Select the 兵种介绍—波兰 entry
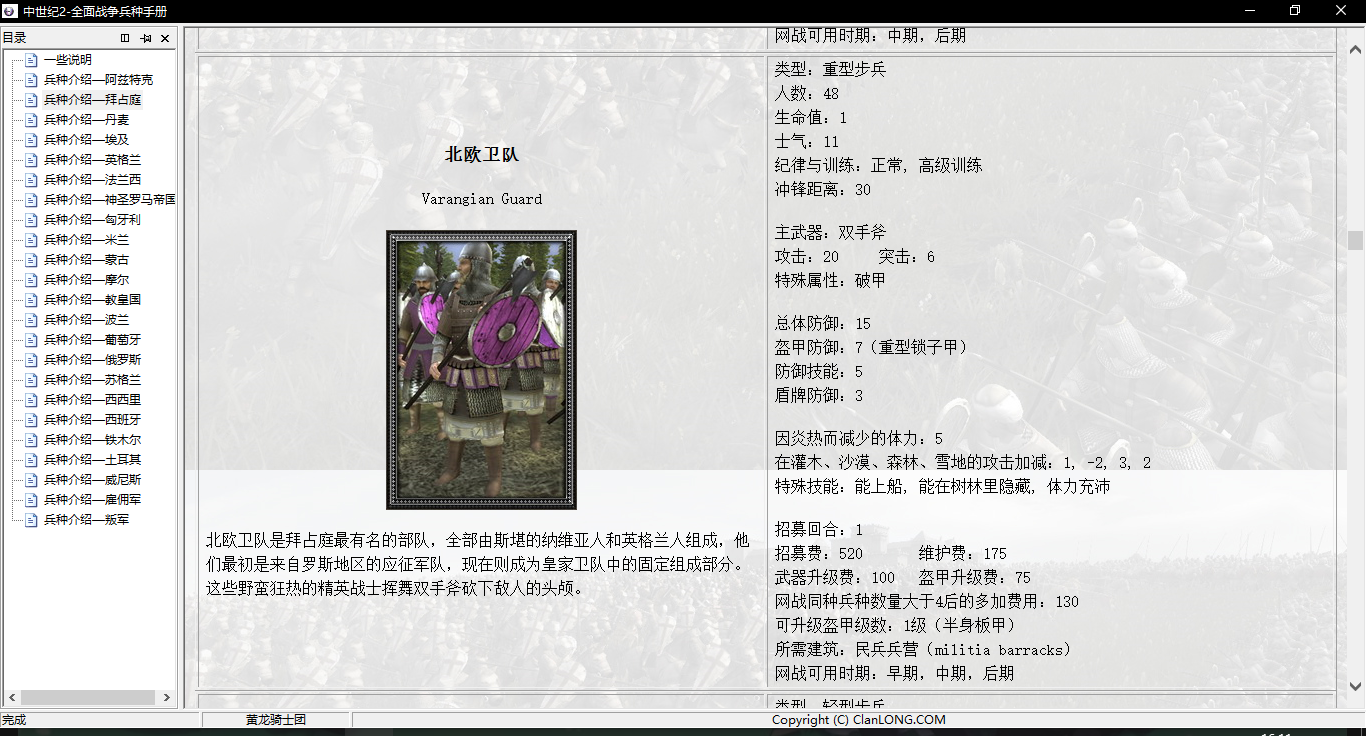Image resolution: width=1366 pixels, height=736 pixels. 87,320
